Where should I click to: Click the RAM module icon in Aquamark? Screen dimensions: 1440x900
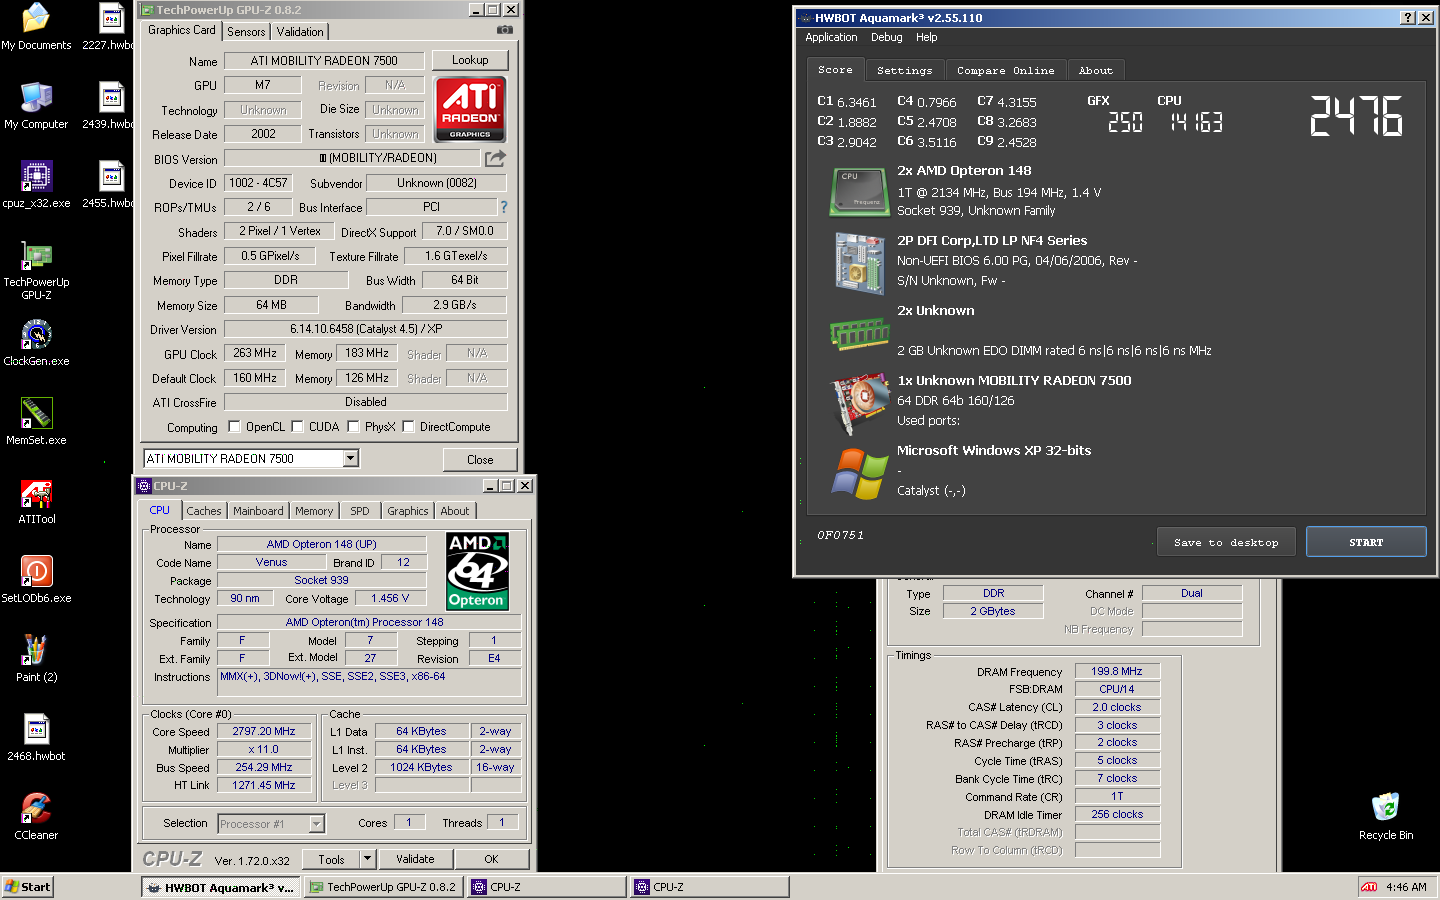[859, 334]
